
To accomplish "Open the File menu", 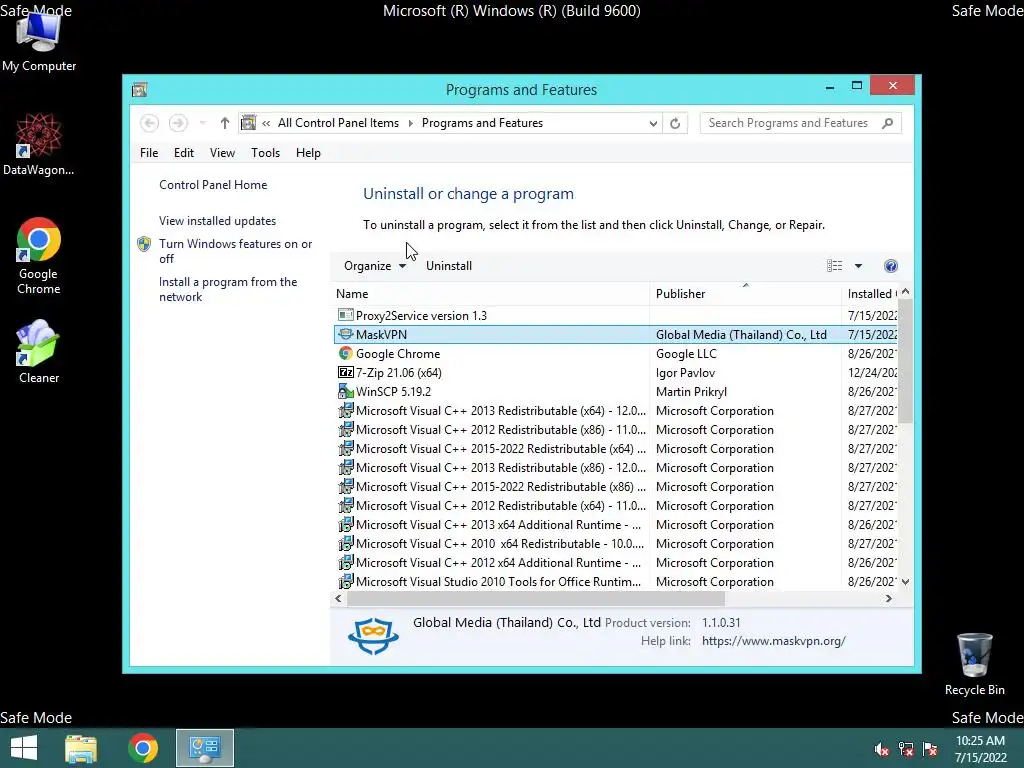I will click(149, 153).
